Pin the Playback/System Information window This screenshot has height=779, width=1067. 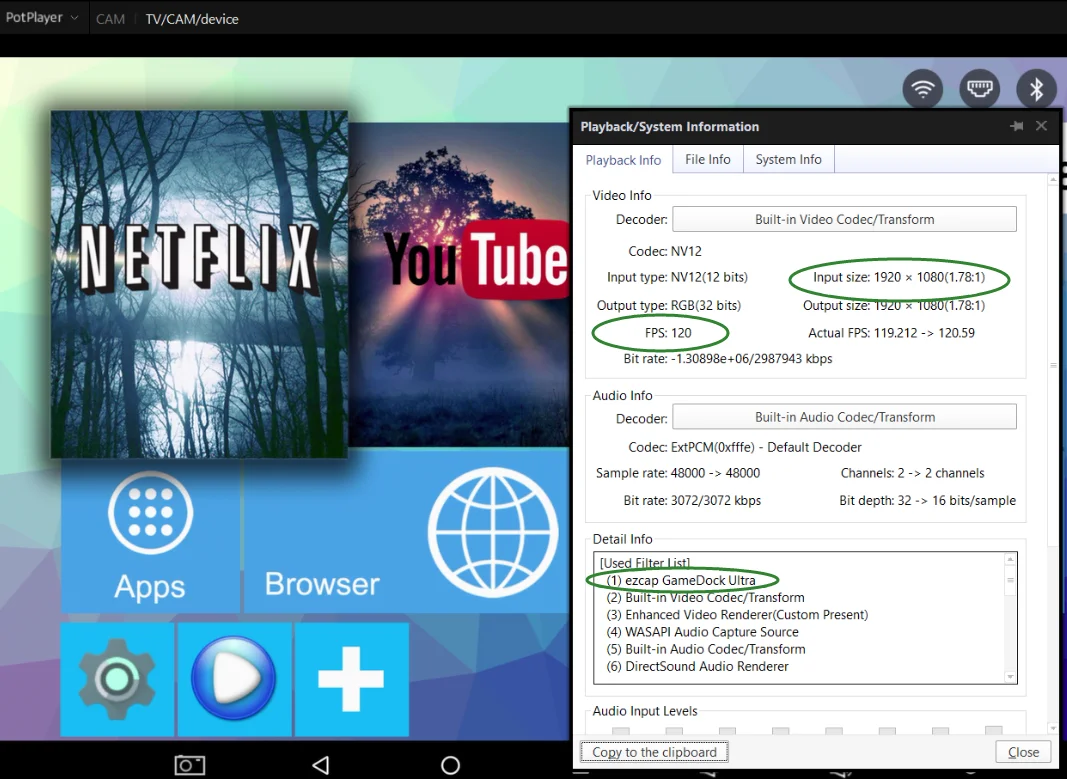pyautogui.click(x=1016, y=127)
